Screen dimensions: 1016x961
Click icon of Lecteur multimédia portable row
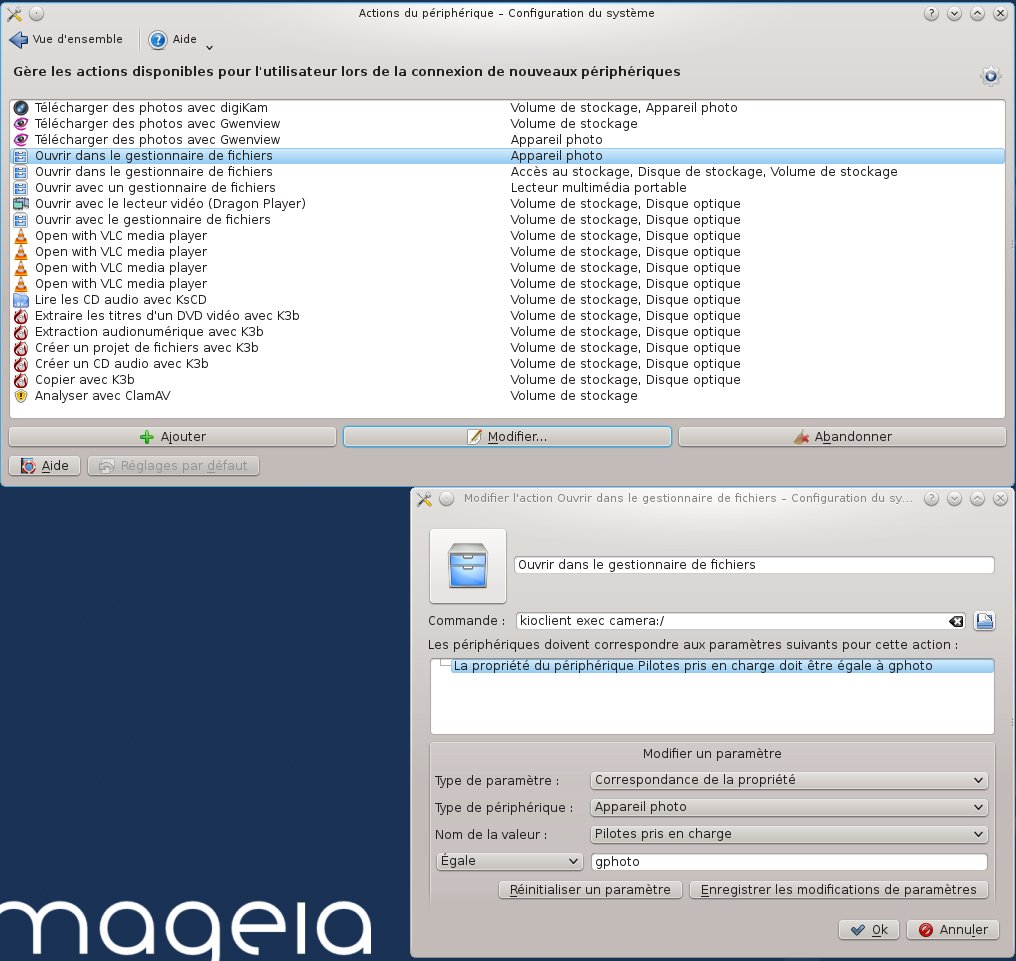pos(21,188)
